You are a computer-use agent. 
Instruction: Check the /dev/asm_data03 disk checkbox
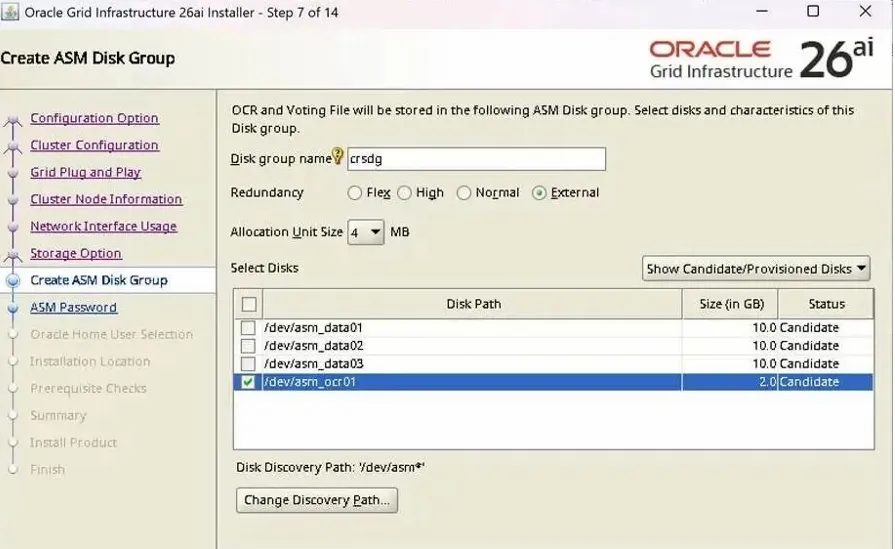coord(248,364)
